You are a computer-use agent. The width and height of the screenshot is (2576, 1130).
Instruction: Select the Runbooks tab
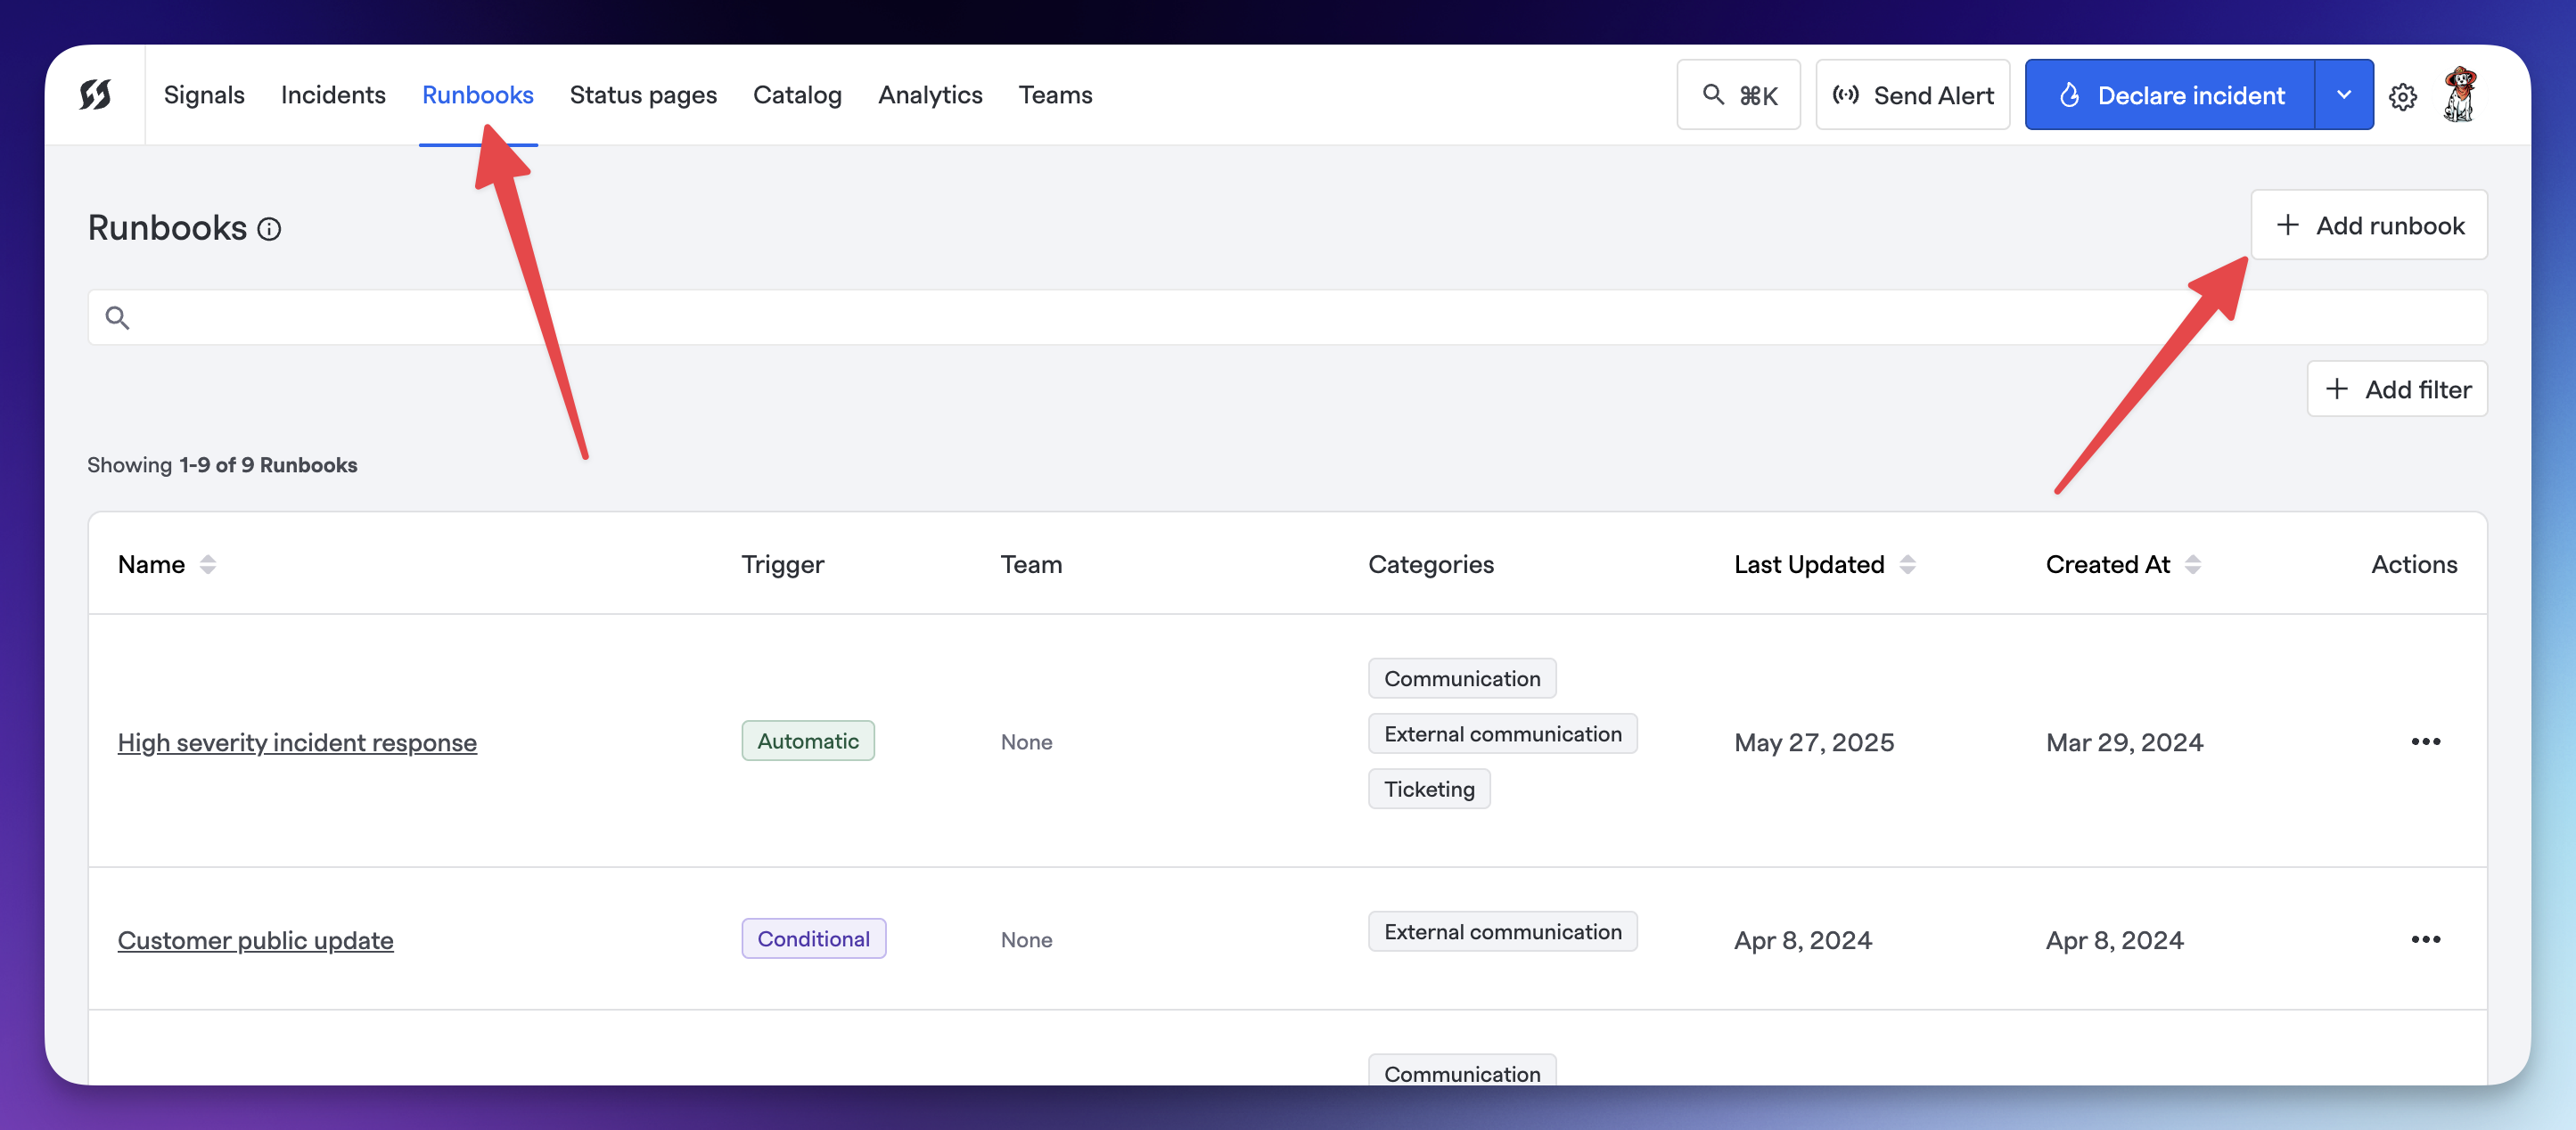tap(478, 95)
